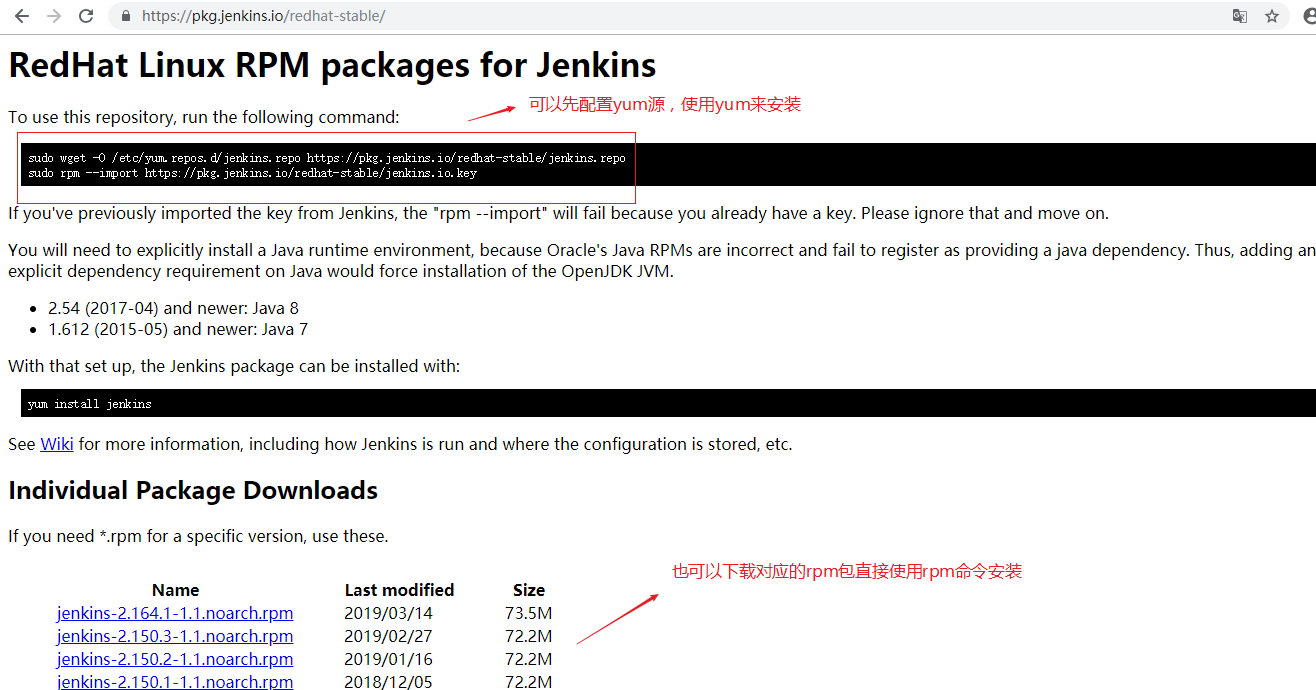Click the "sudo wget -O" command line
This screenshot has height=690, width=1316.
point(327,158)
